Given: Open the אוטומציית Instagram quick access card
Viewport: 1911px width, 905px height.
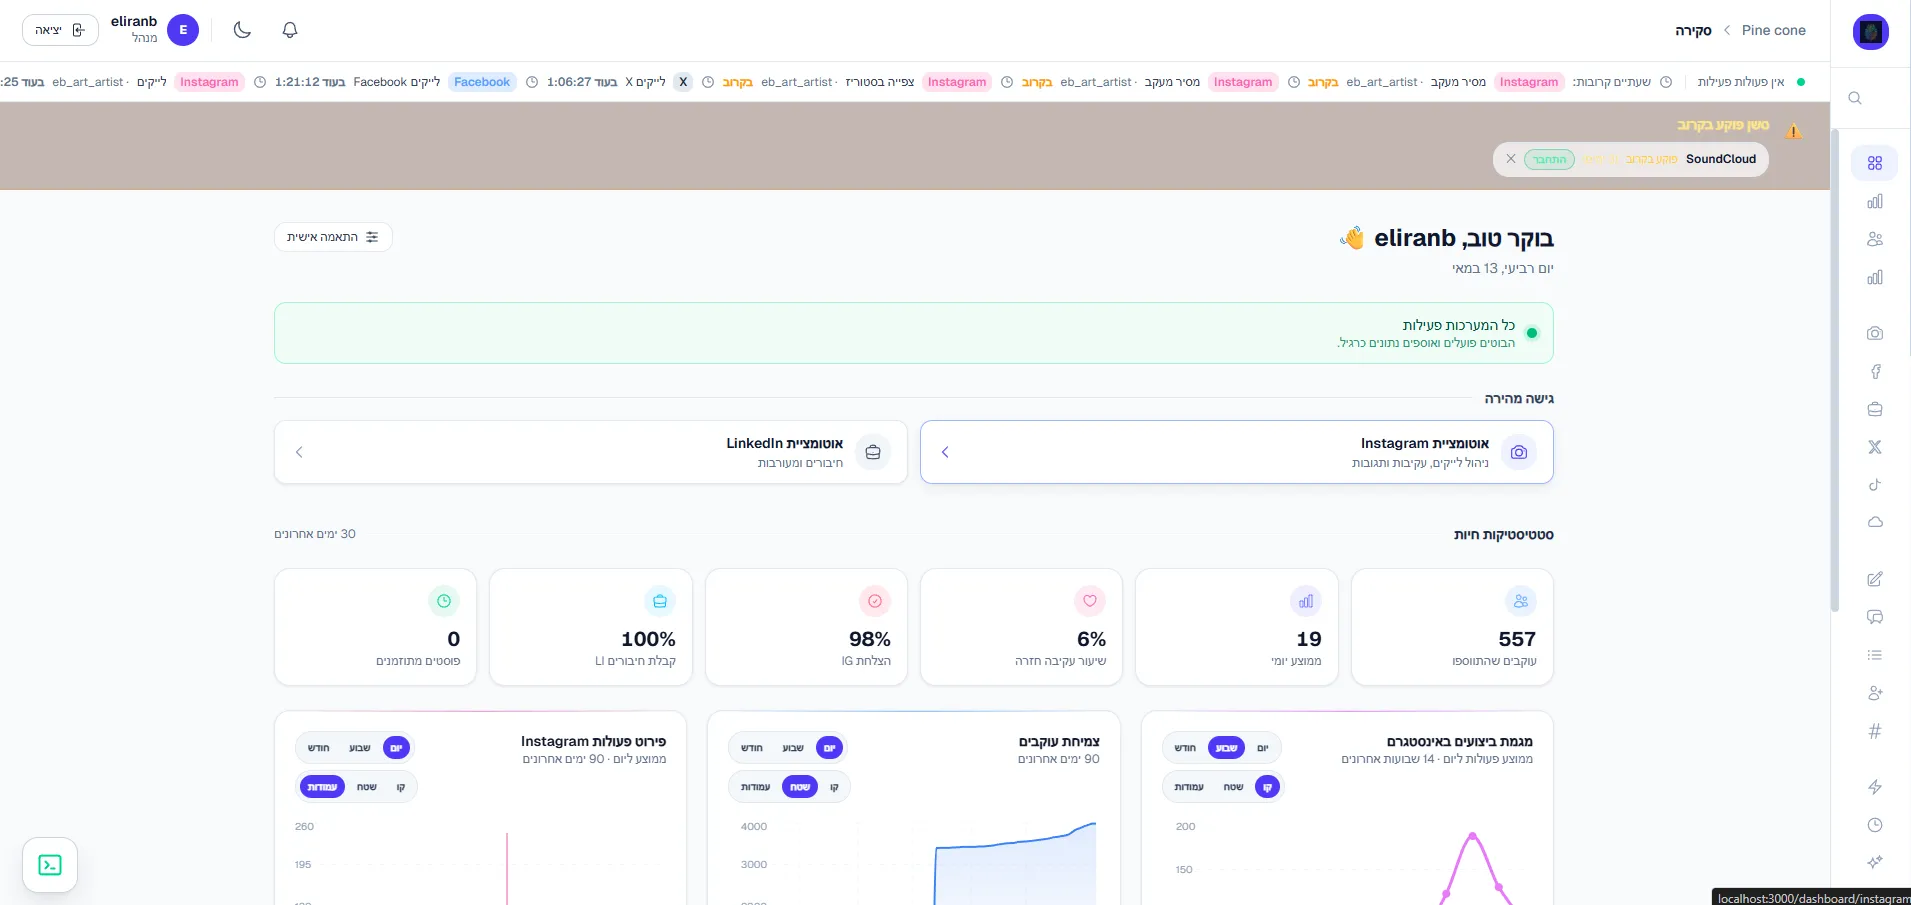Looking at the screenshot, I should [x=1237, y=452].
